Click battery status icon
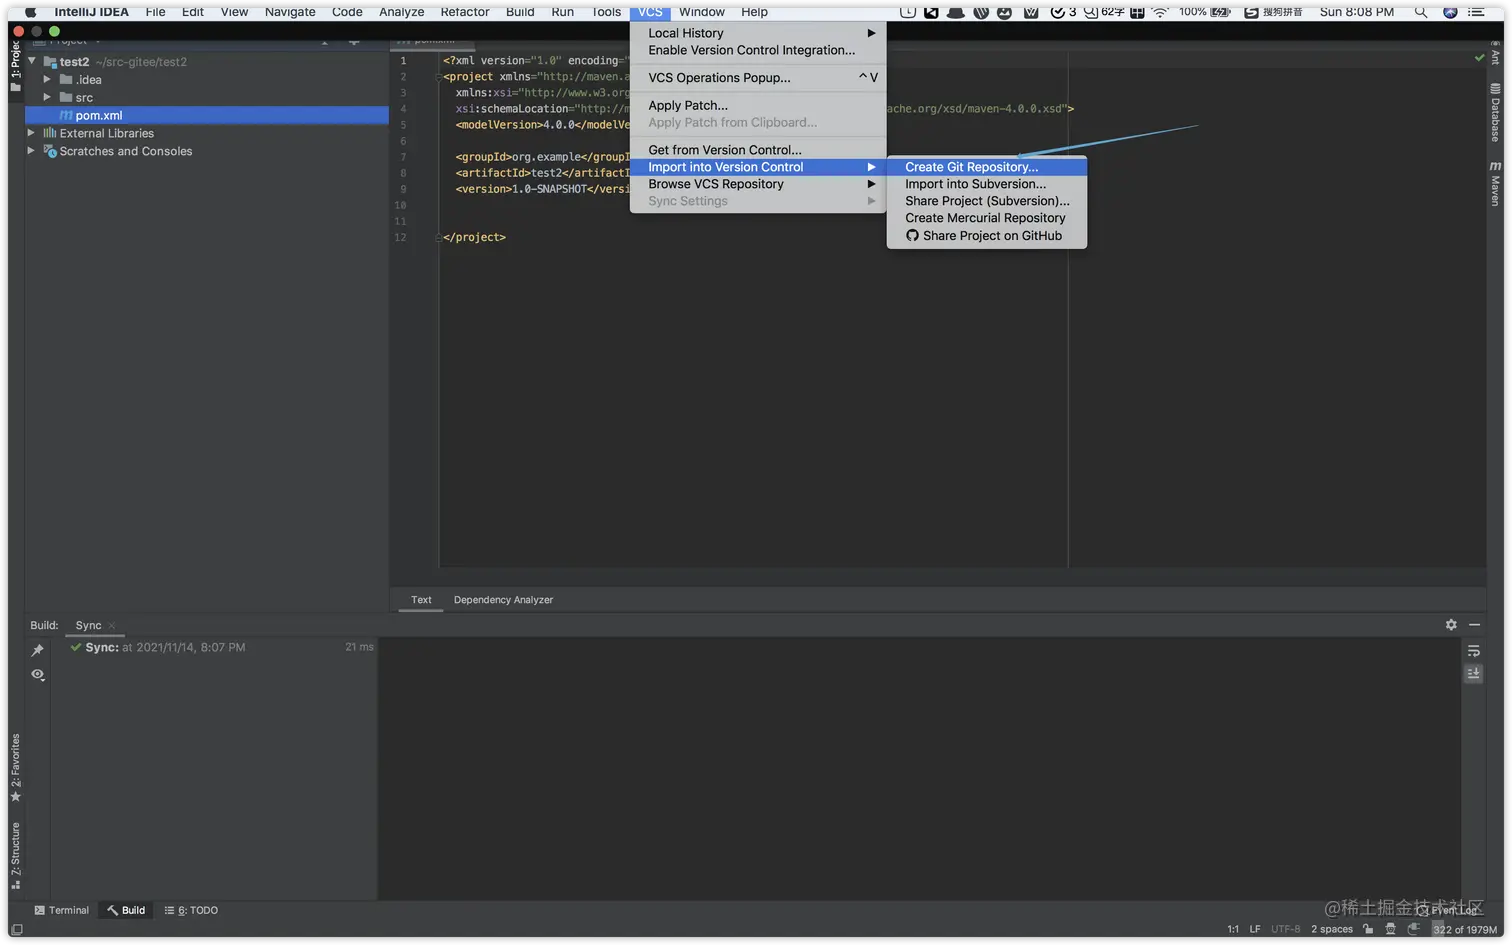1512x945 pixels. 1220,12
